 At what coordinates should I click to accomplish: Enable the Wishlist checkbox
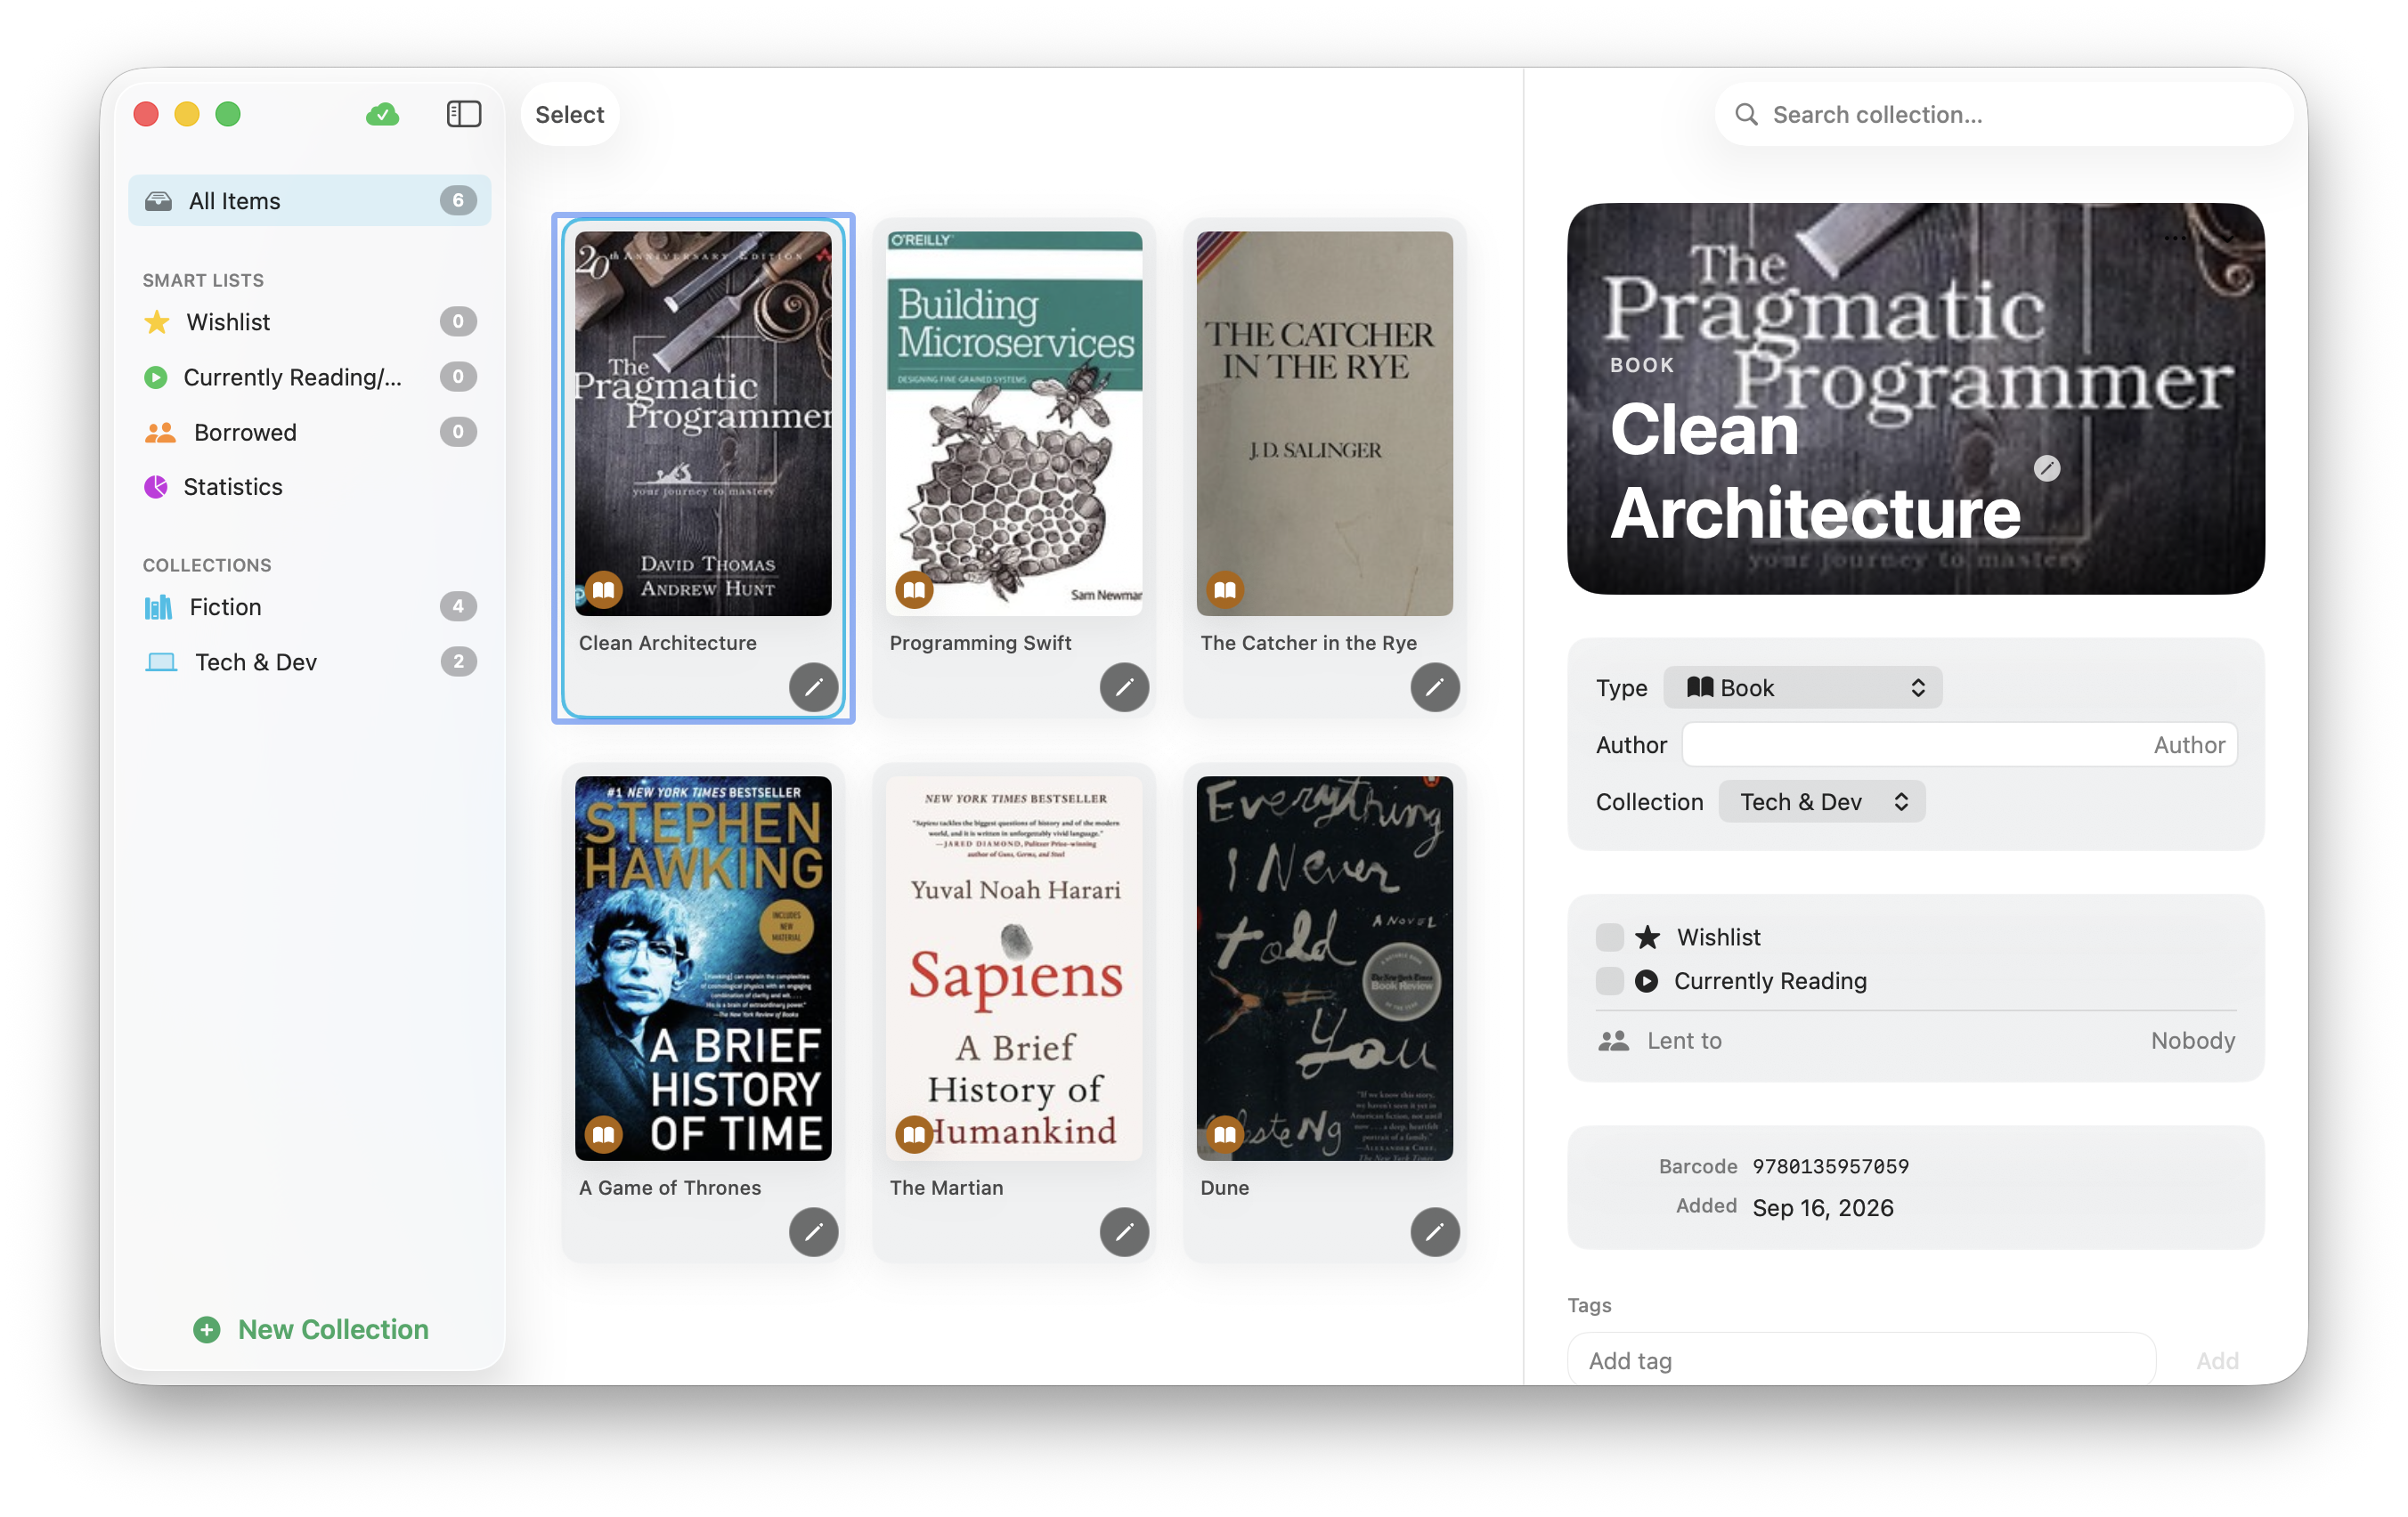[x=1609, y=937]
